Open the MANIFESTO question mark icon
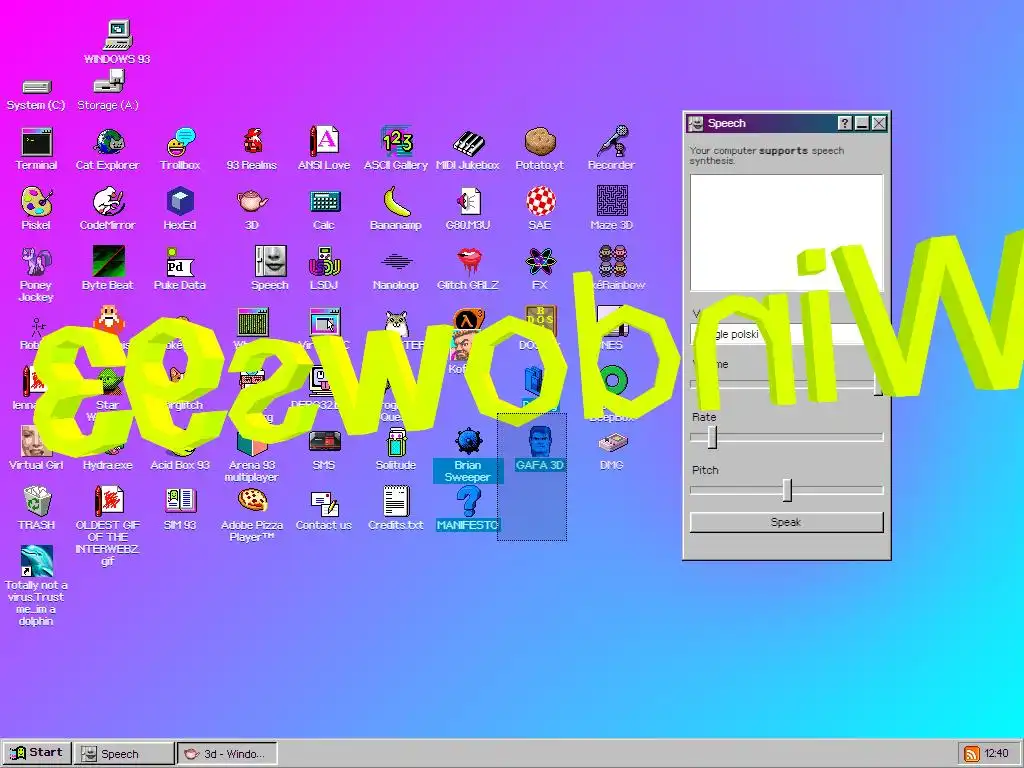The width and height of the screenshot is (1024, 768). (468, 508)
